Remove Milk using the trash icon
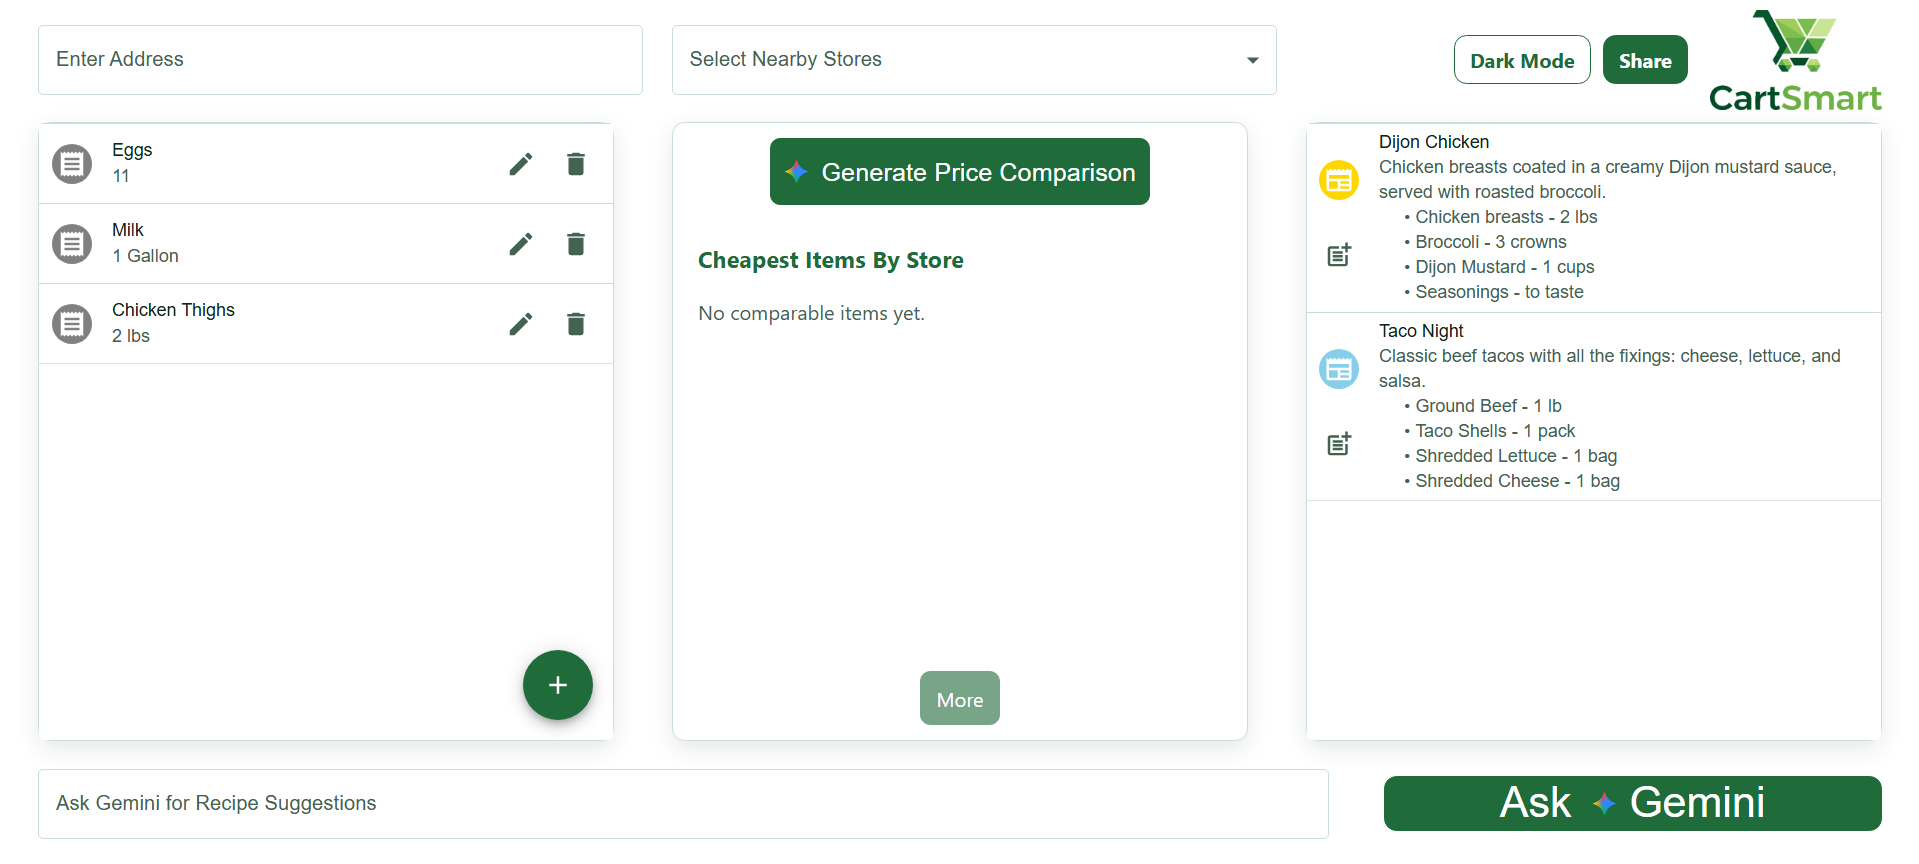This screenshot has width=1919, height=864. pos(576,244)
